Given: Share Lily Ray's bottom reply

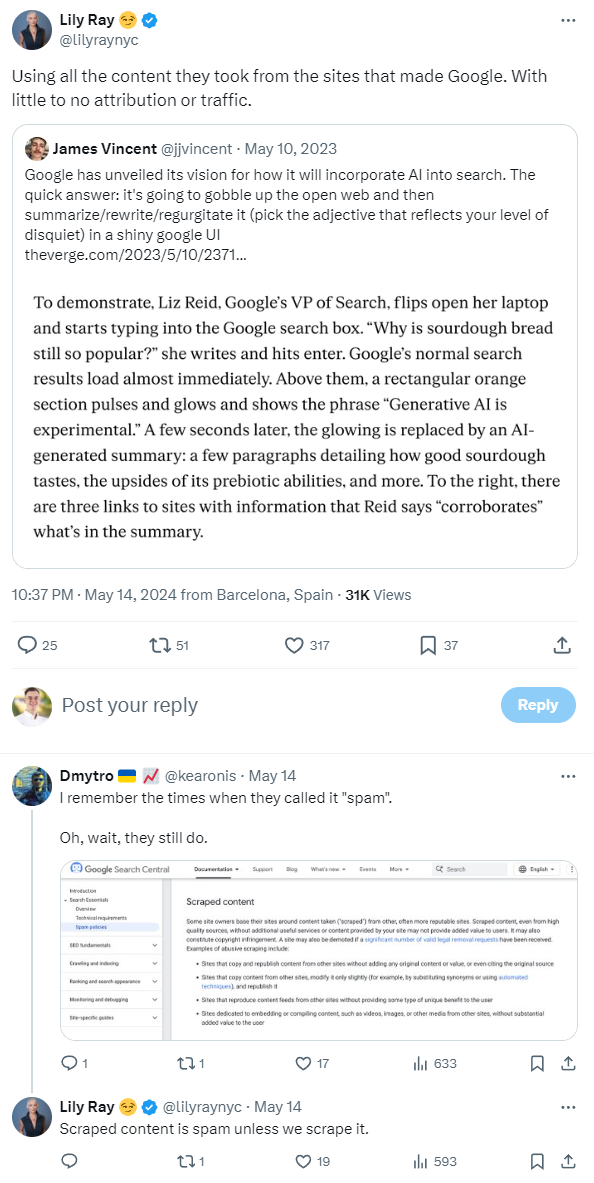Looking at the screenshot, I should point(568,1161).
